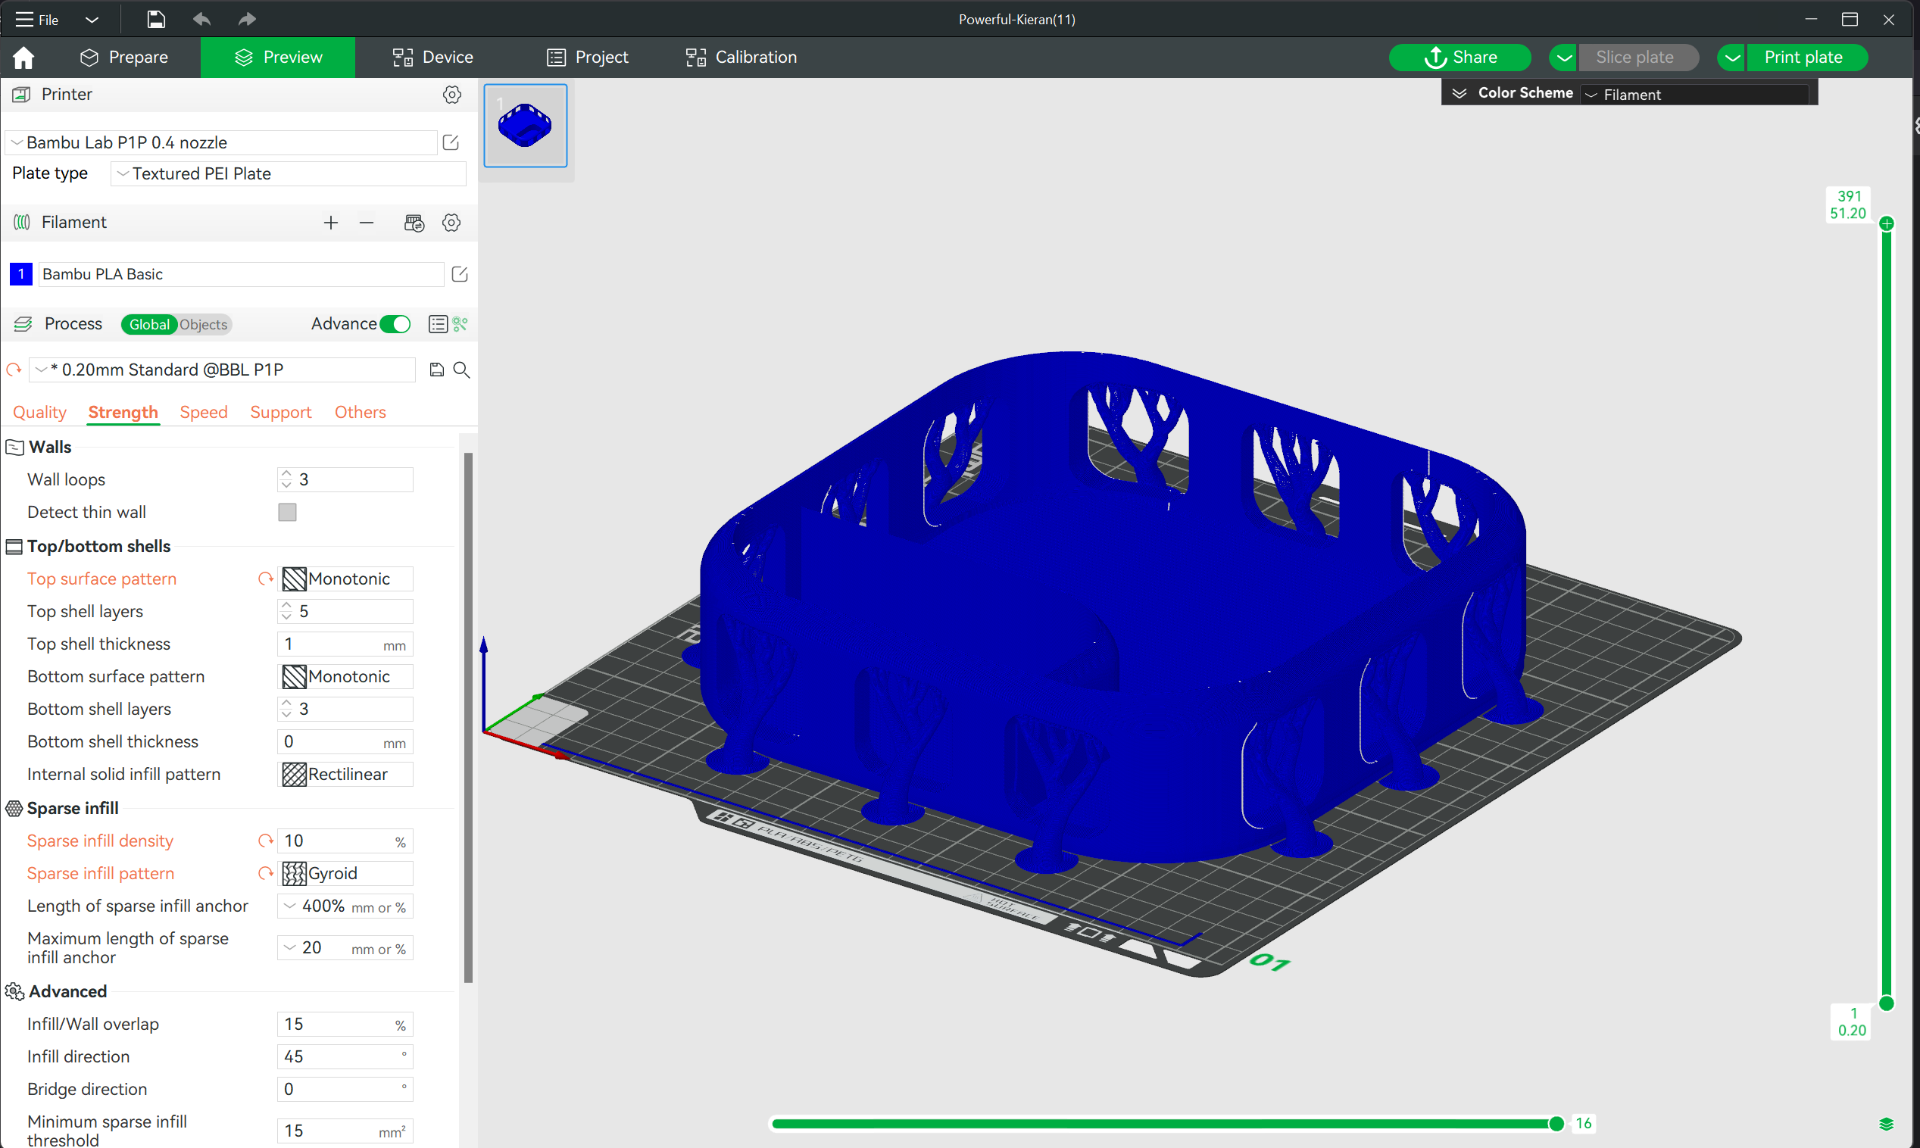The height and width of the screenshot is (1148, 1920).
Task: Switch to the Support settings tab
Action: pos(281,412)
